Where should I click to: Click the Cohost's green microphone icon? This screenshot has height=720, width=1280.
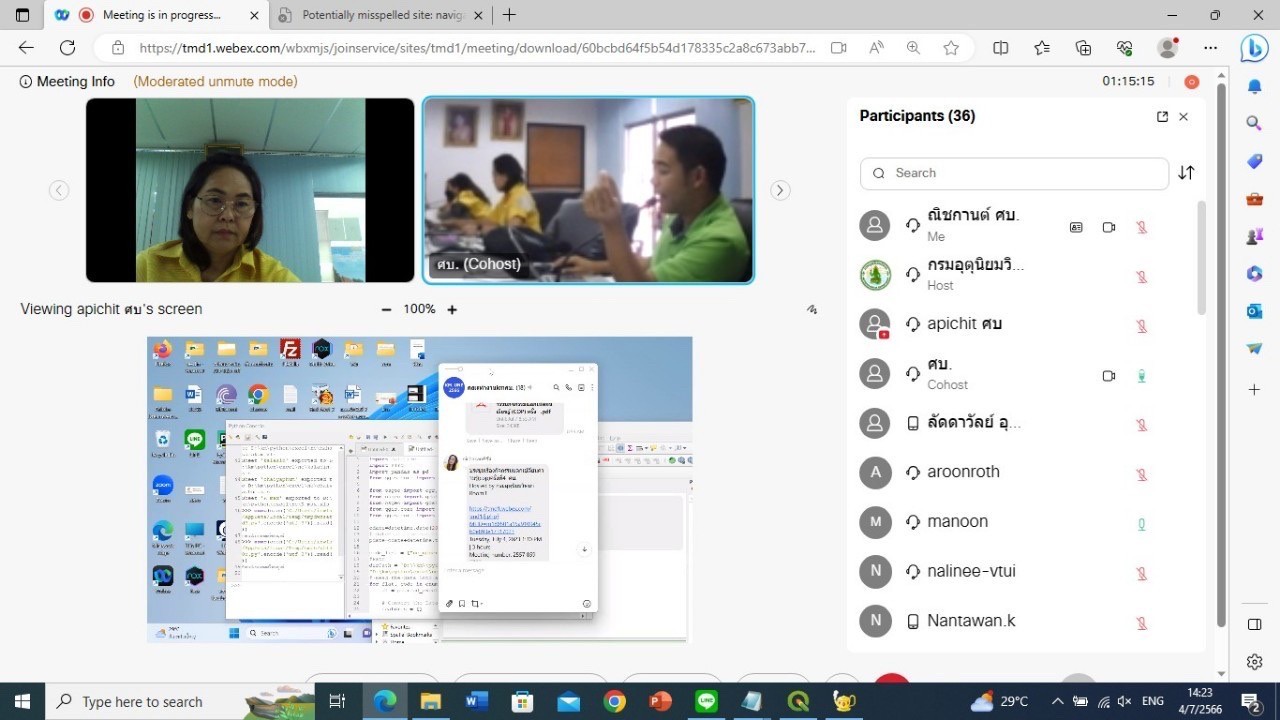coord(1141,376)
